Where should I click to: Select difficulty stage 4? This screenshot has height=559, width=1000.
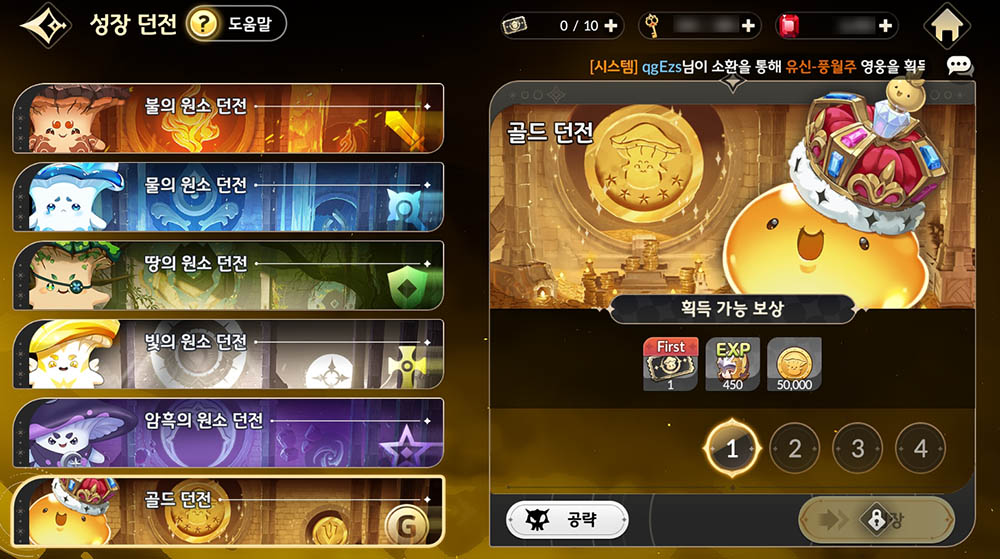click(920, 448)
